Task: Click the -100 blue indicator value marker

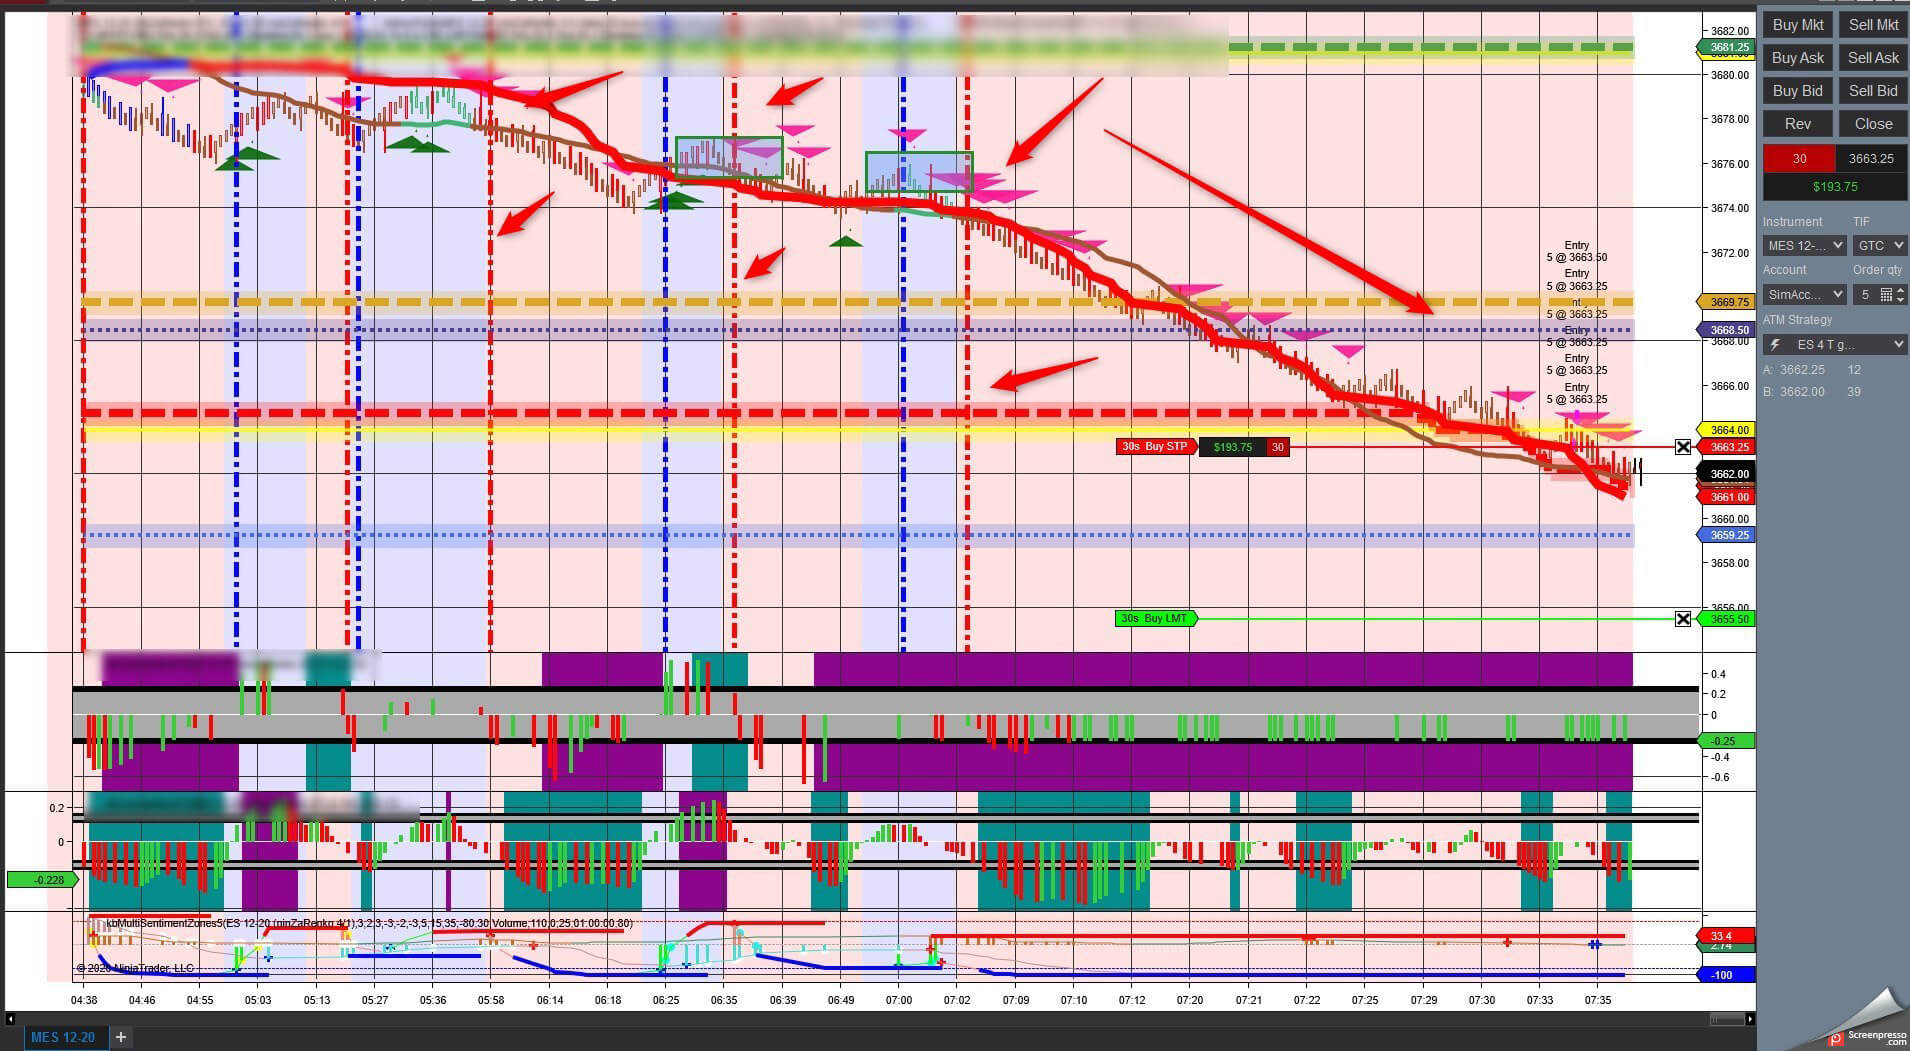Action: coord(1728,975)
